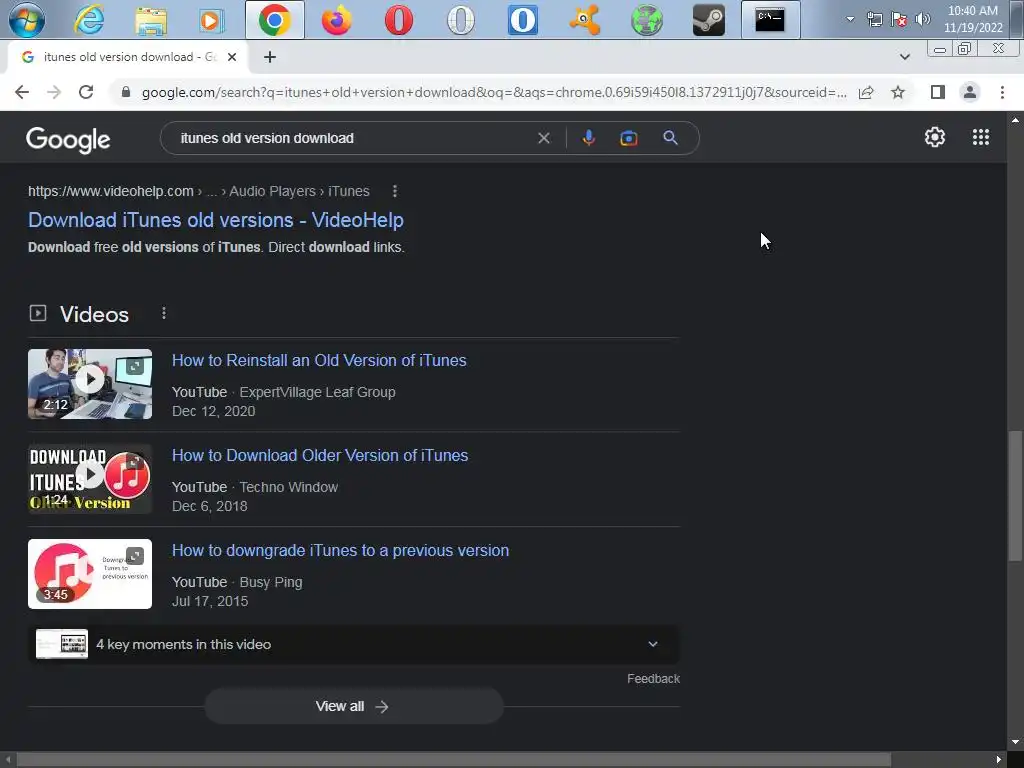Open the red Opera browser icon

click(398, 20)
